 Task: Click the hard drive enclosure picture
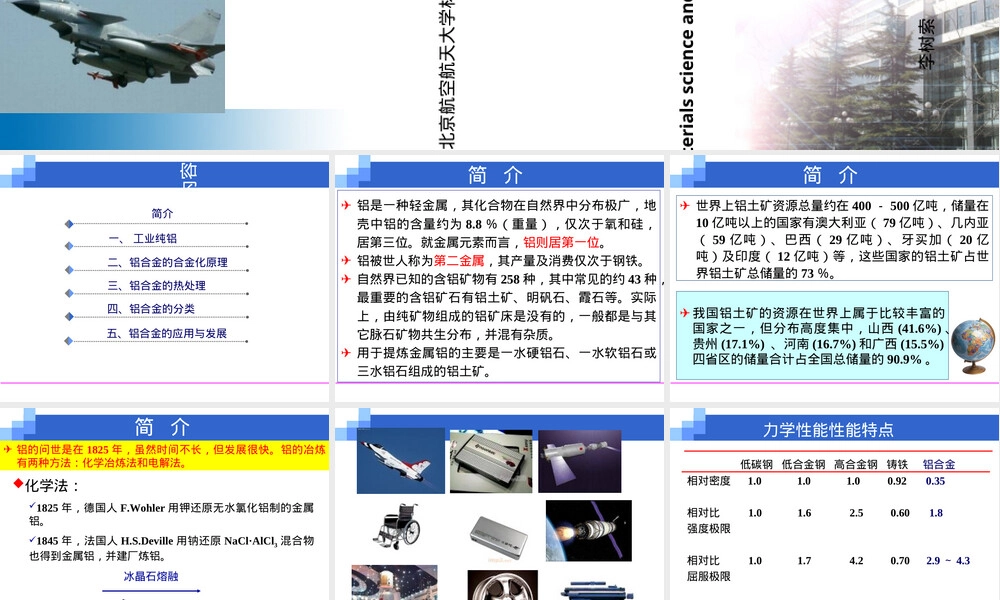point(491,461)
